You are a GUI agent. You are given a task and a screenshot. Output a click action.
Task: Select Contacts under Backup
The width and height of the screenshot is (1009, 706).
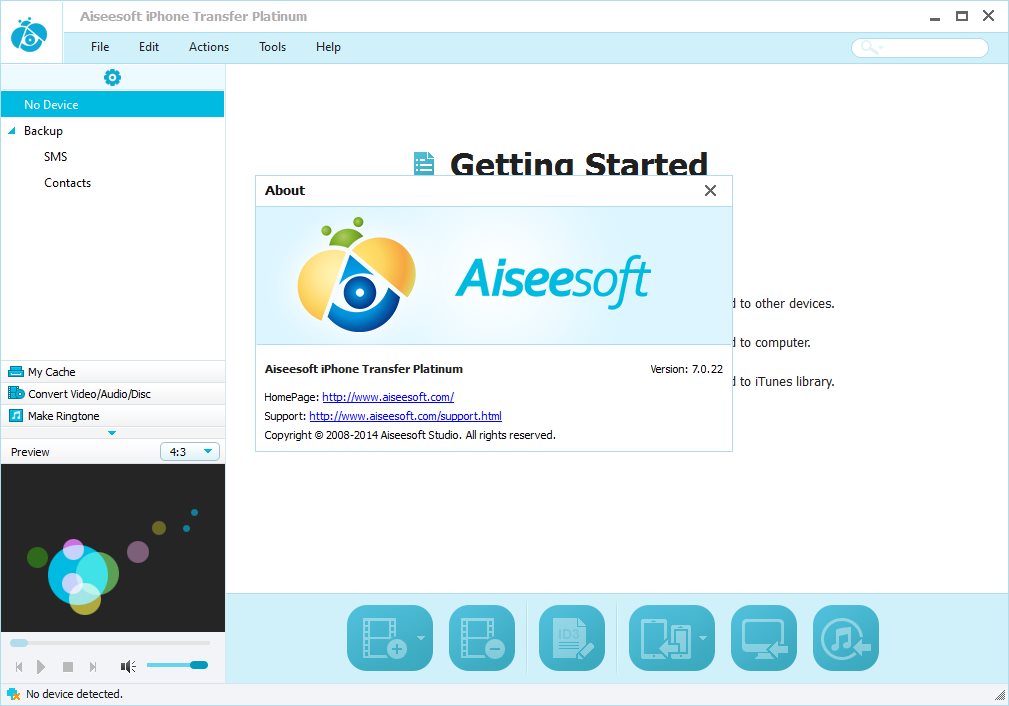(68, 183)
